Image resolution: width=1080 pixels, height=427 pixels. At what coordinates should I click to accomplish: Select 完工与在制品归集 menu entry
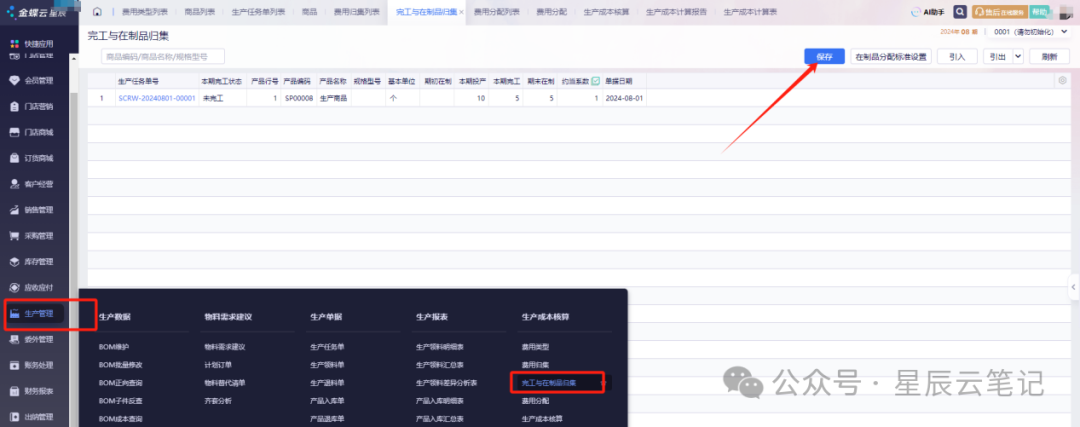(x=549, y=383)
